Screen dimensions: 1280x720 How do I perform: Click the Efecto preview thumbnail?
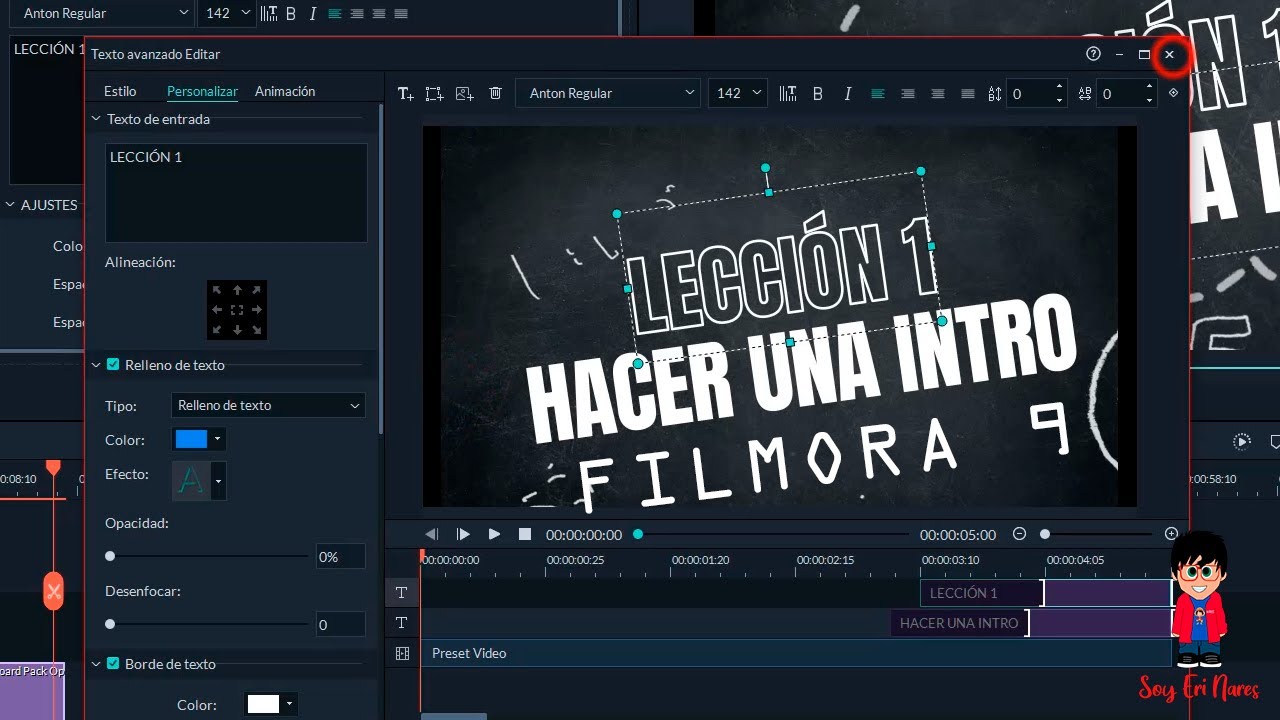click(x=192, y=481)
